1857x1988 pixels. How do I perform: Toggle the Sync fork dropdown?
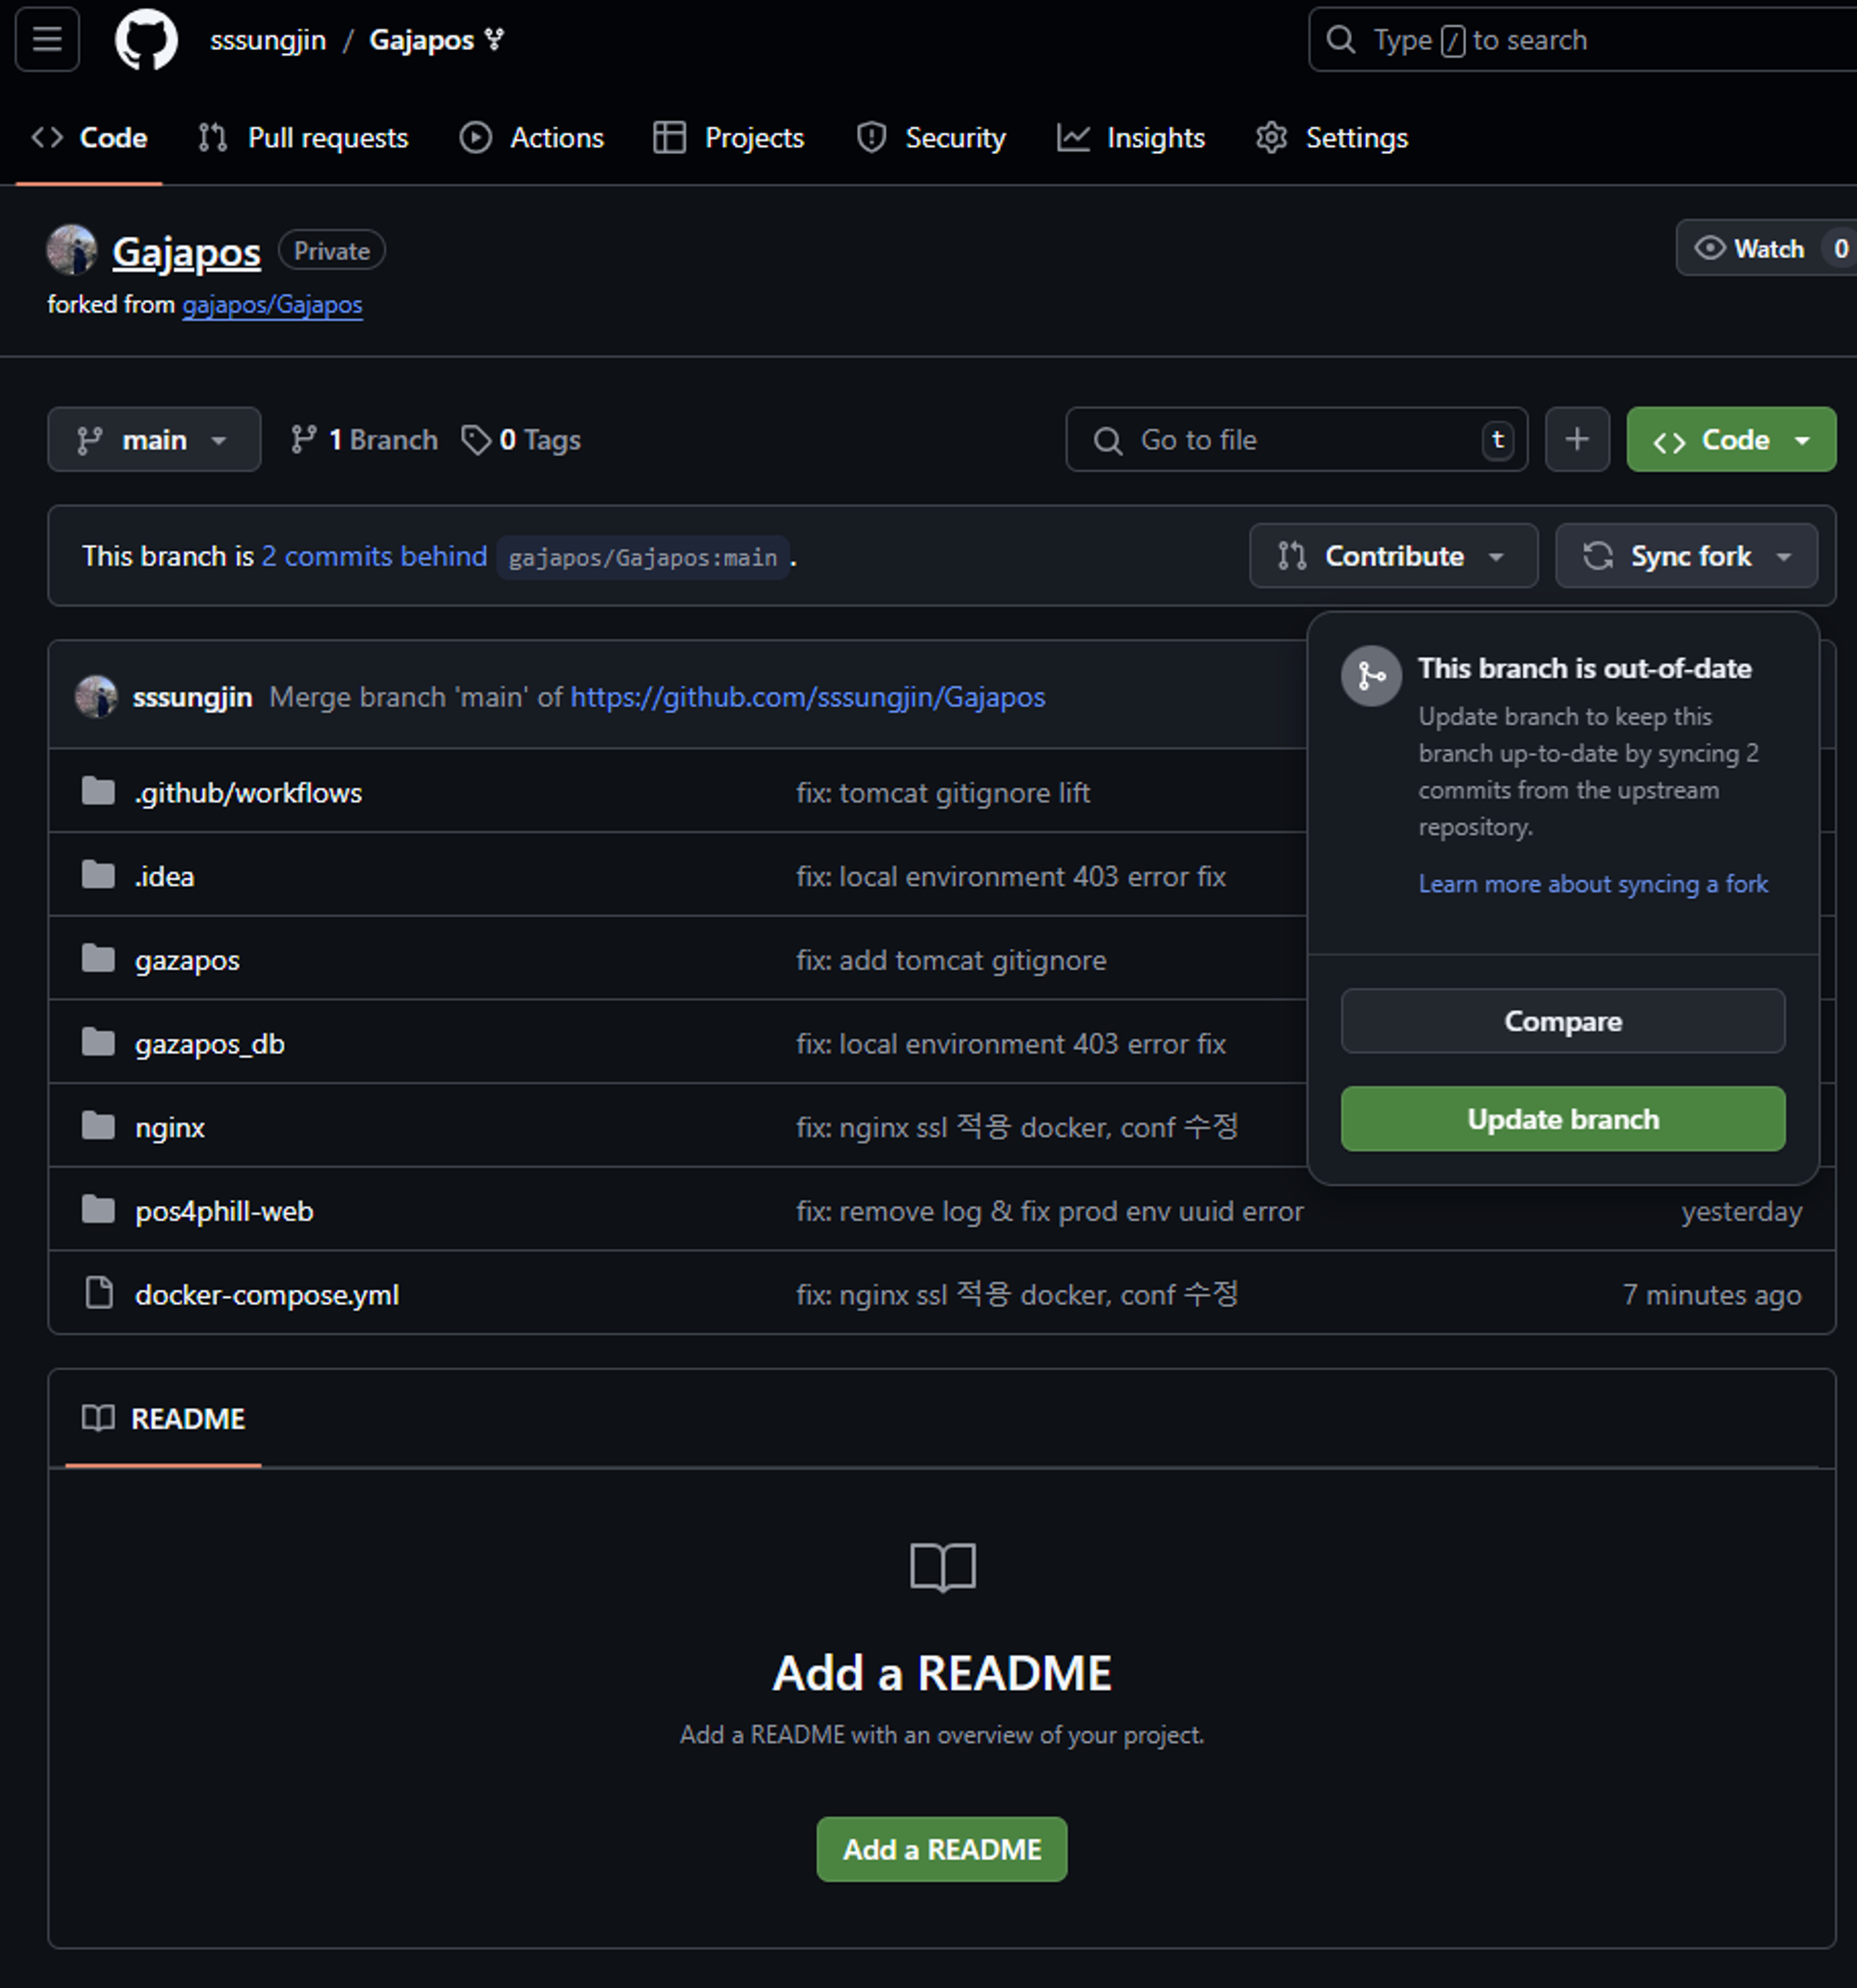[1686, 556]
